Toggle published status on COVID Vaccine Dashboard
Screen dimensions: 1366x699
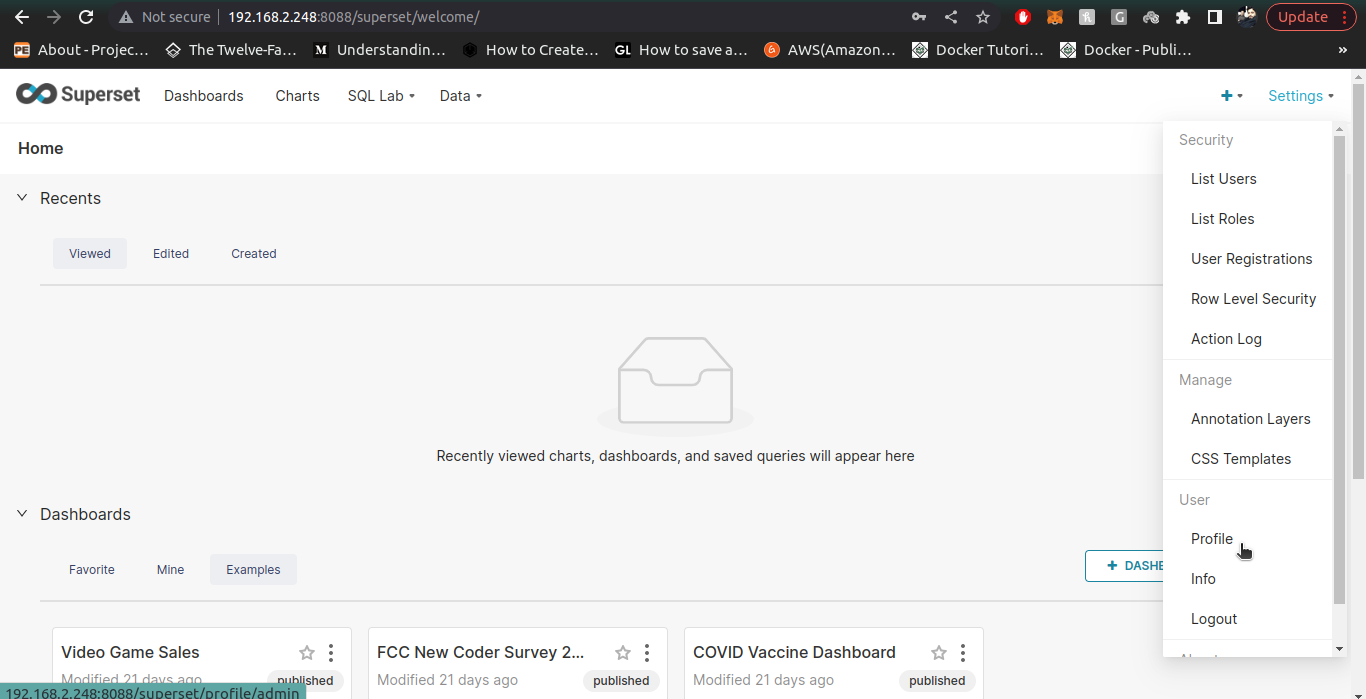tap(936, 680)
